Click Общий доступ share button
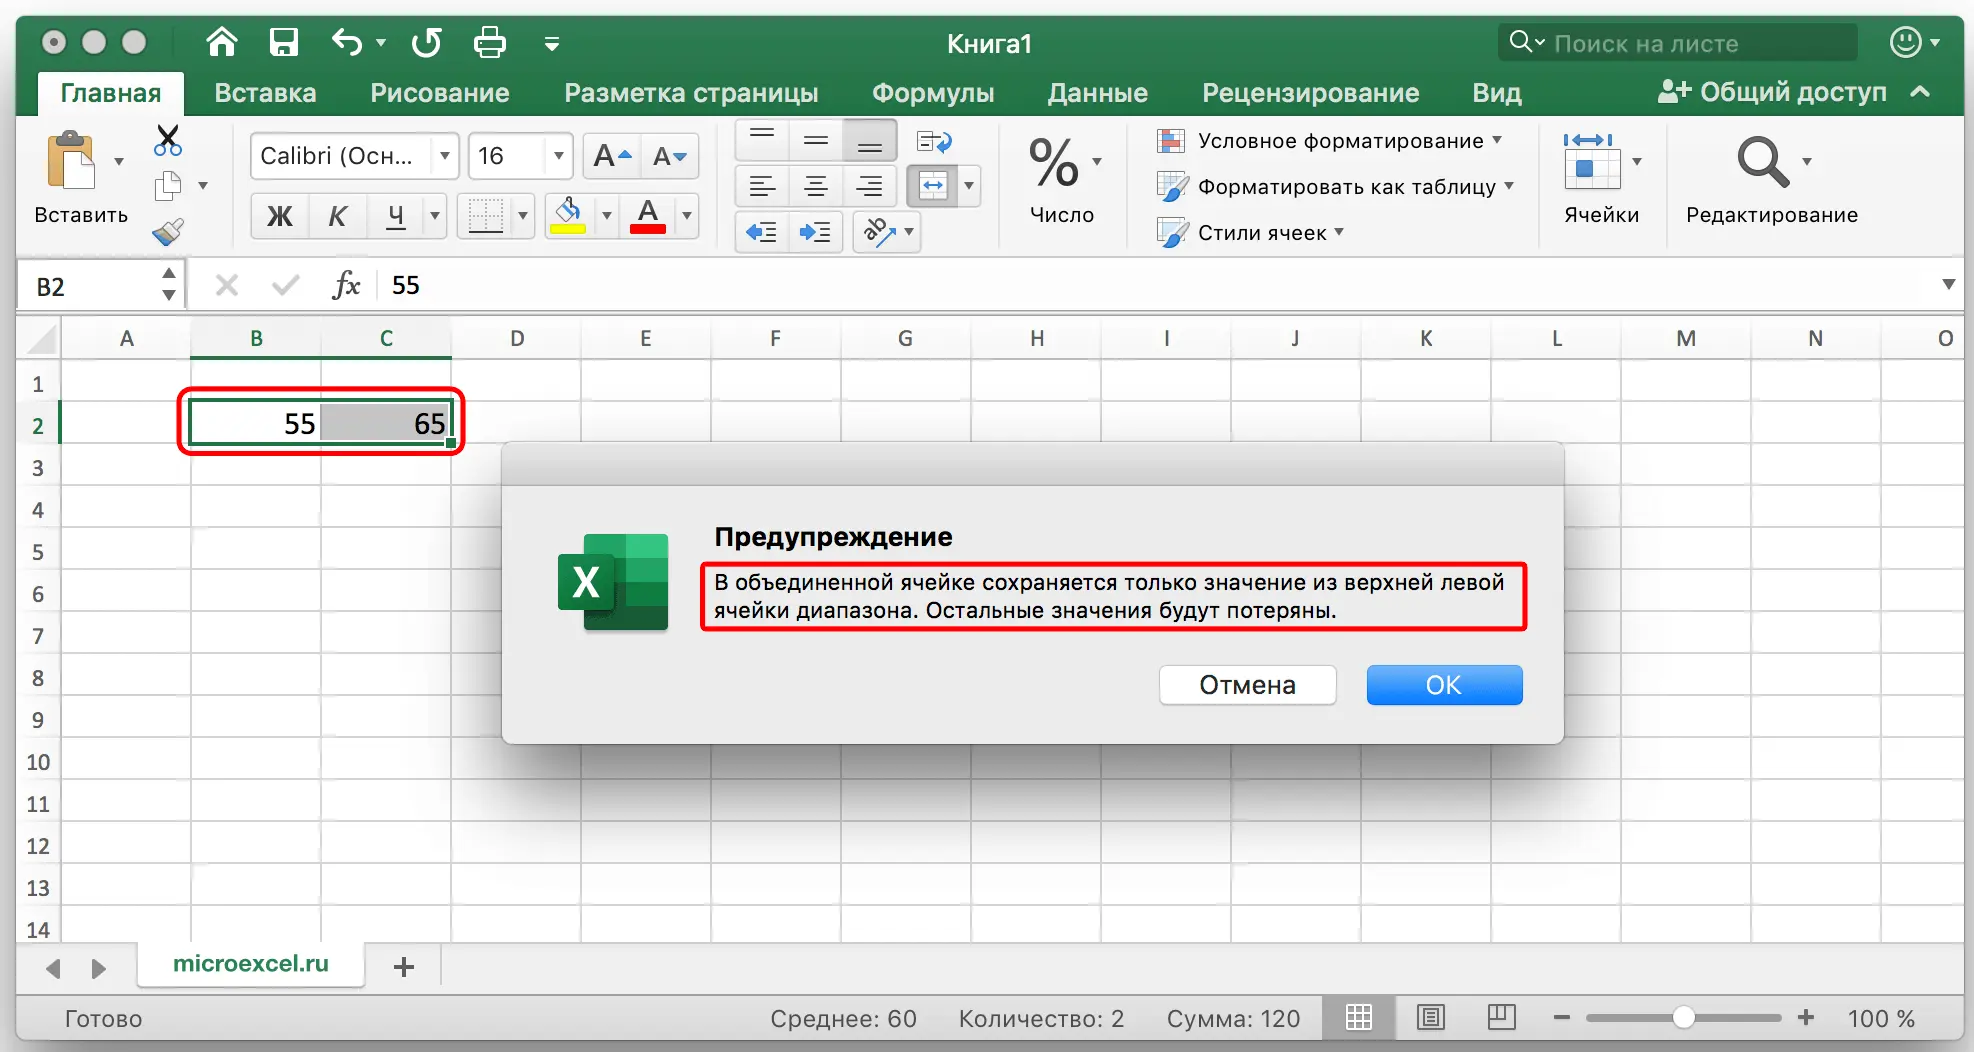 tap(1772, 92)
